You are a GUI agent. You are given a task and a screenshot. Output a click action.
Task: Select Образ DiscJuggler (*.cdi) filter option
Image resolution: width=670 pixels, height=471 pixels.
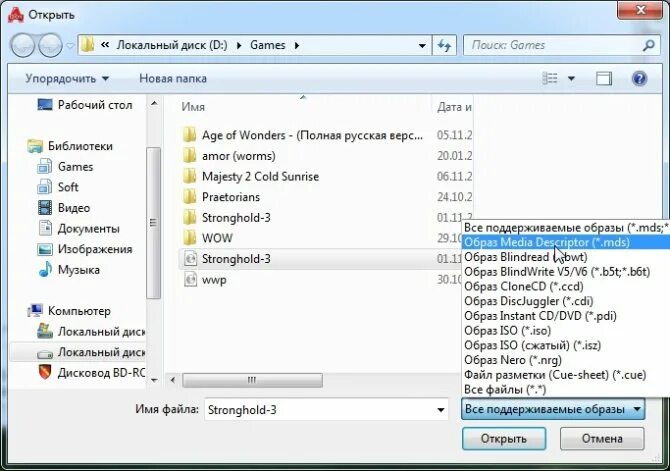[566, 301]
